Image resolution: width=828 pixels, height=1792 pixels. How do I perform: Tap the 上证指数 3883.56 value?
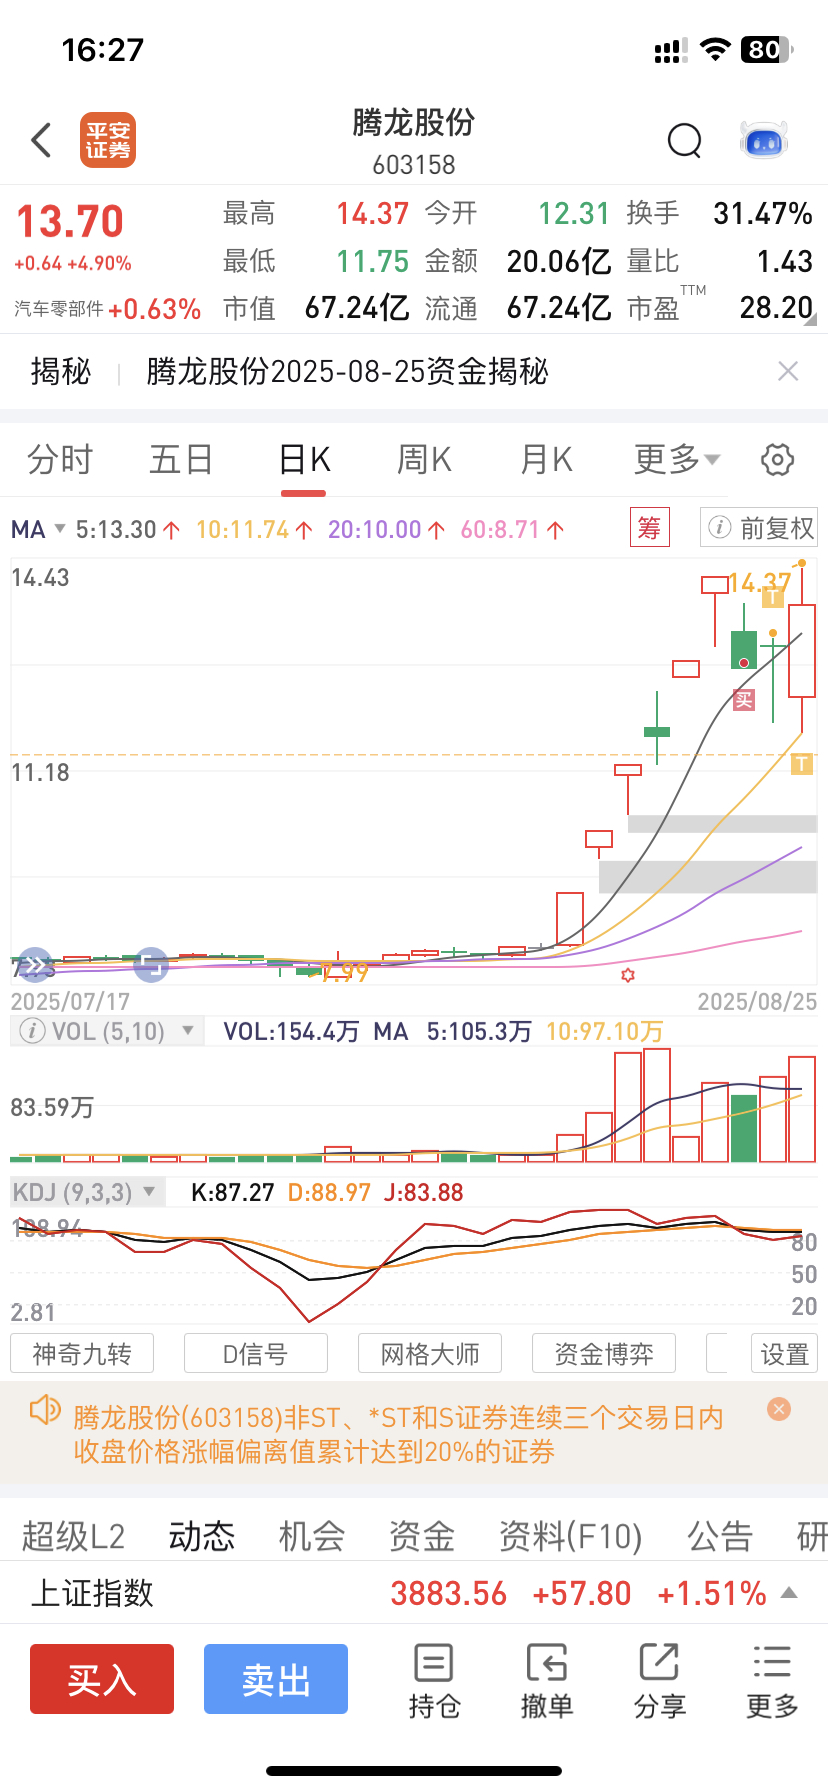(x=449, y=1593)
